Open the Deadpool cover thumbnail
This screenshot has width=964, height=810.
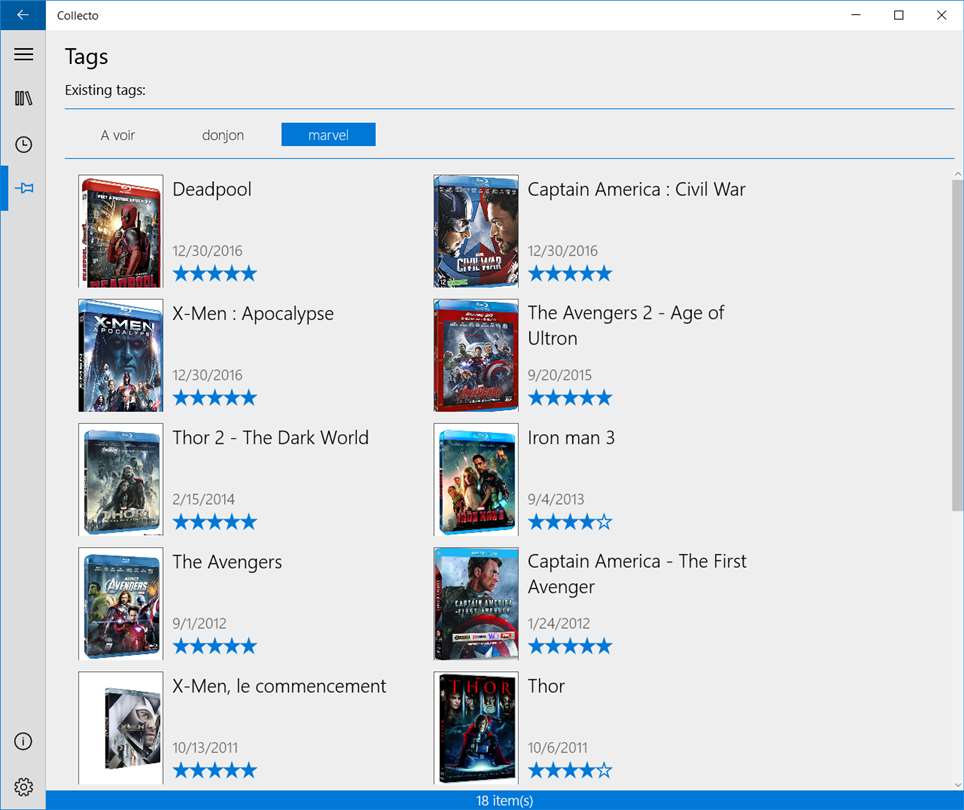pos(120,231)
